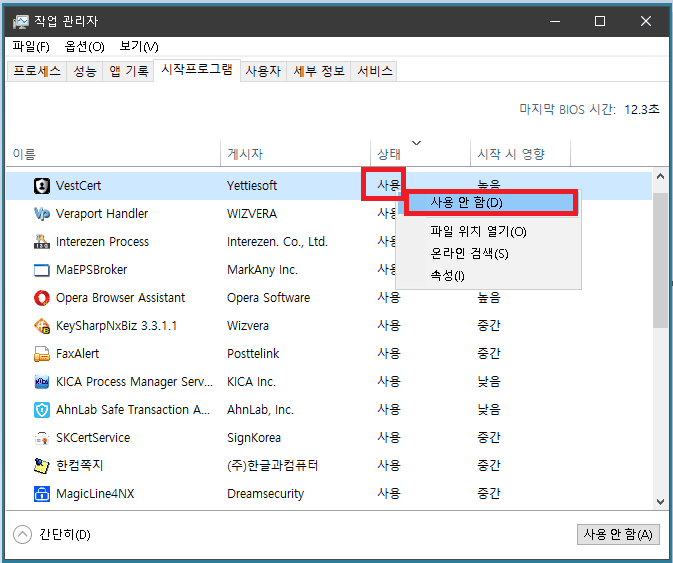Click publisher Dreamsecurity

click(x=265, y=494)
